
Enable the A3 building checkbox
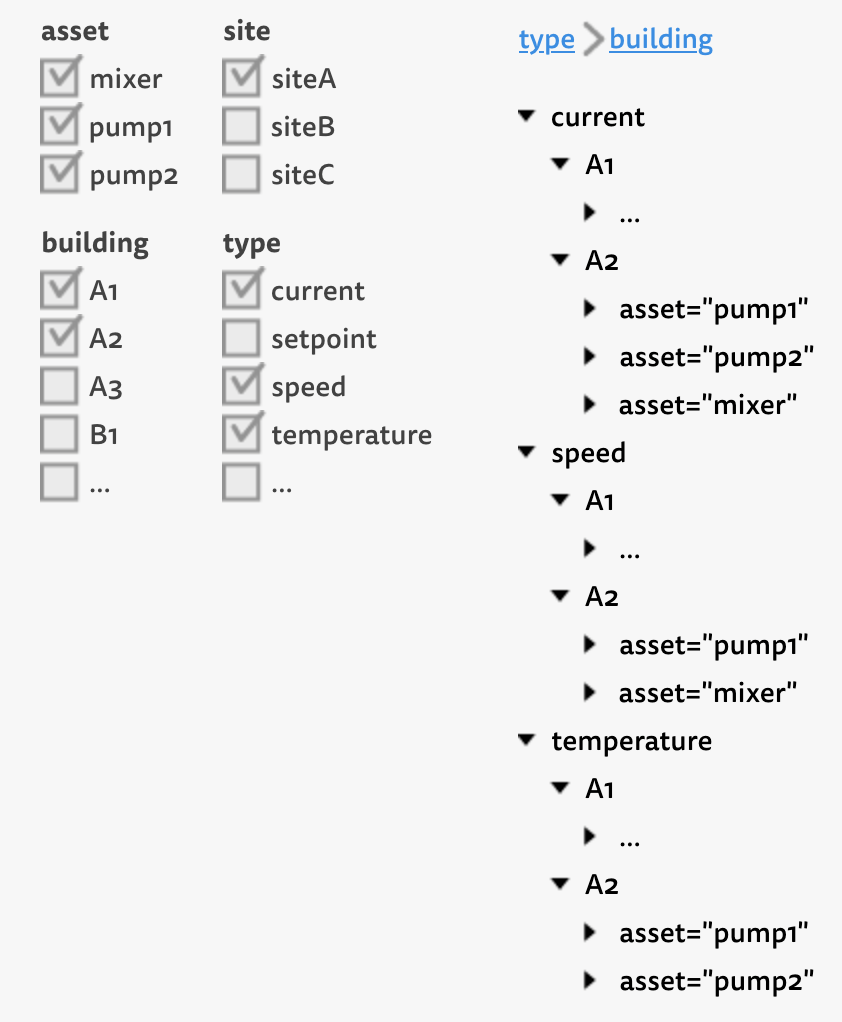pyautogui.click(x=59, y=386)
